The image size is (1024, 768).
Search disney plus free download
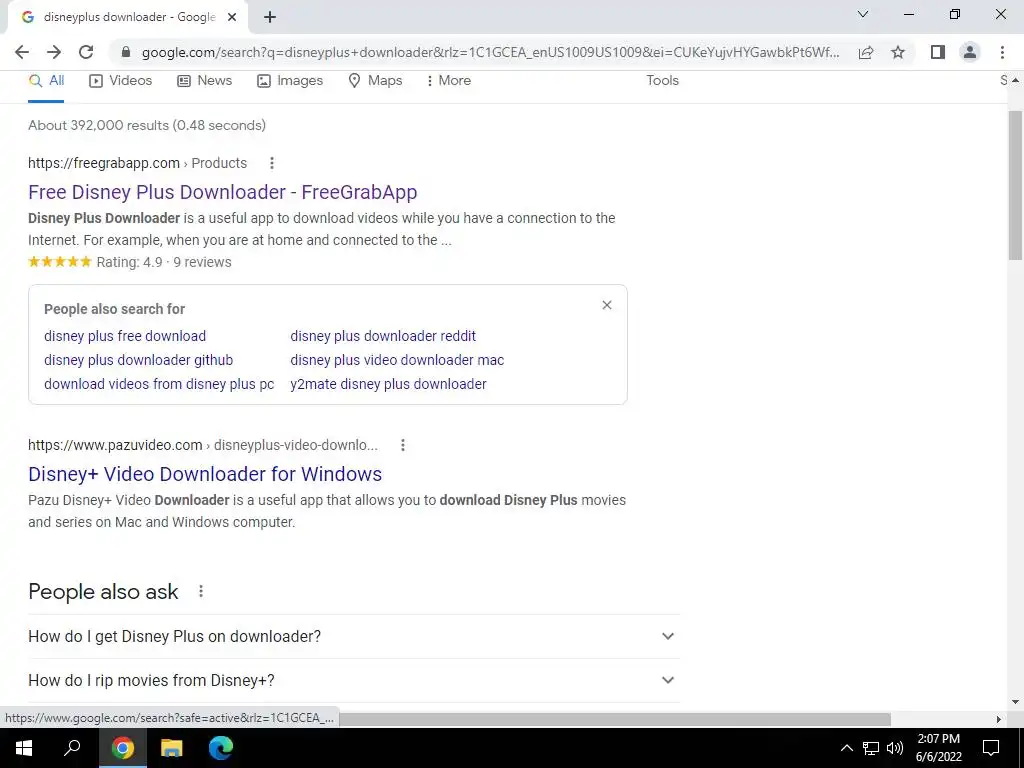125,336
